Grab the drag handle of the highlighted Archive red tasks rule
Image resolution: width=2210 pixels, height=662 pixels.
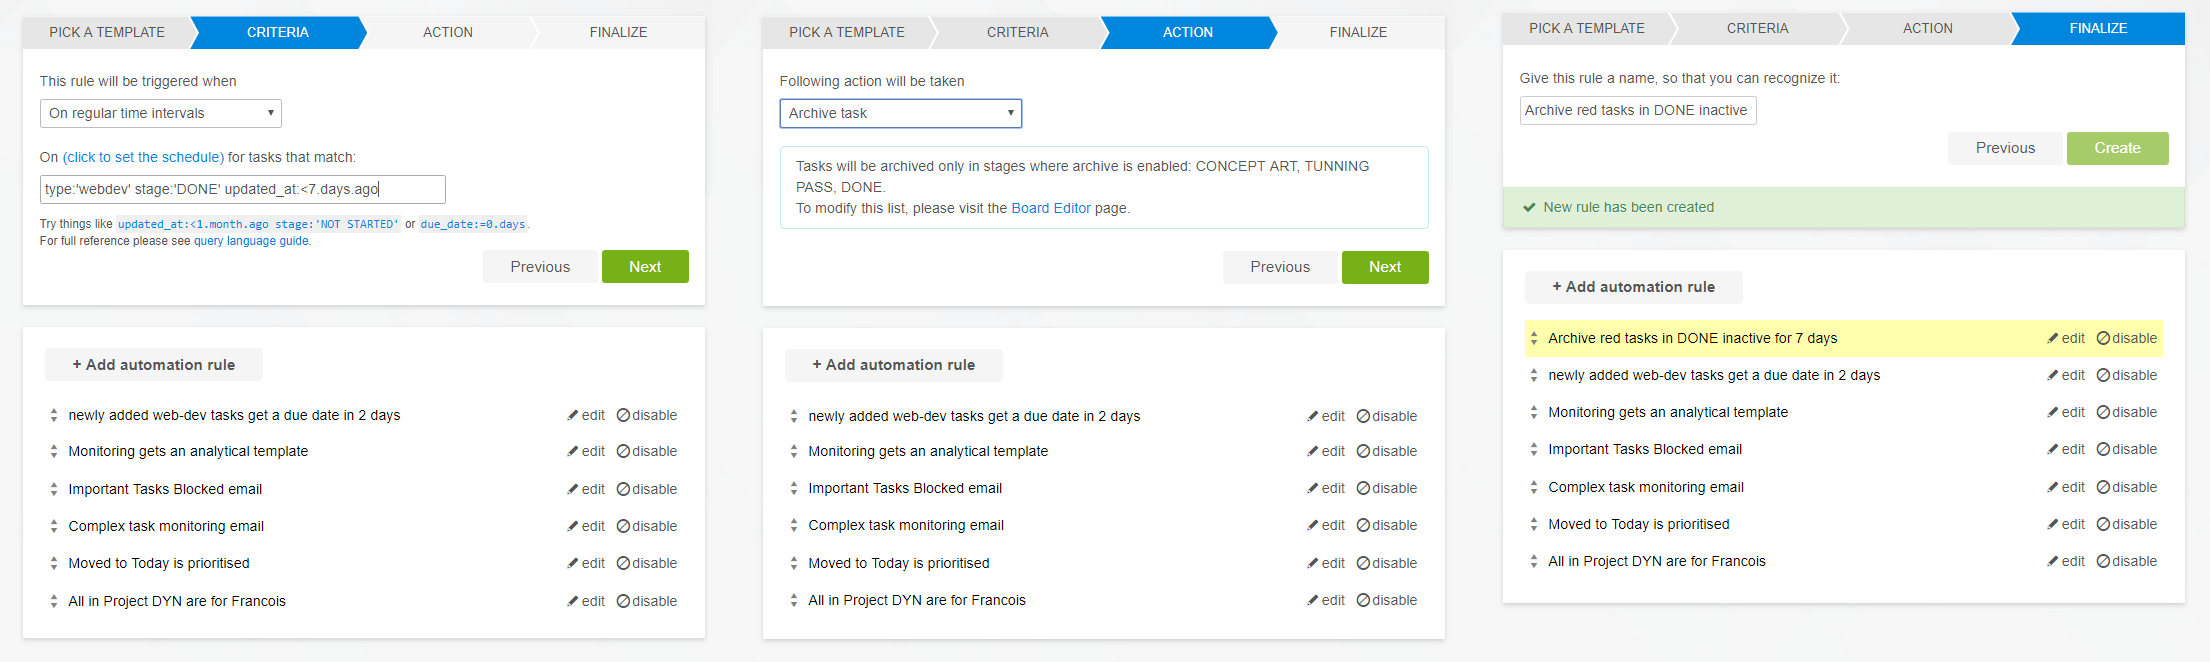[x=1534, y=339]
